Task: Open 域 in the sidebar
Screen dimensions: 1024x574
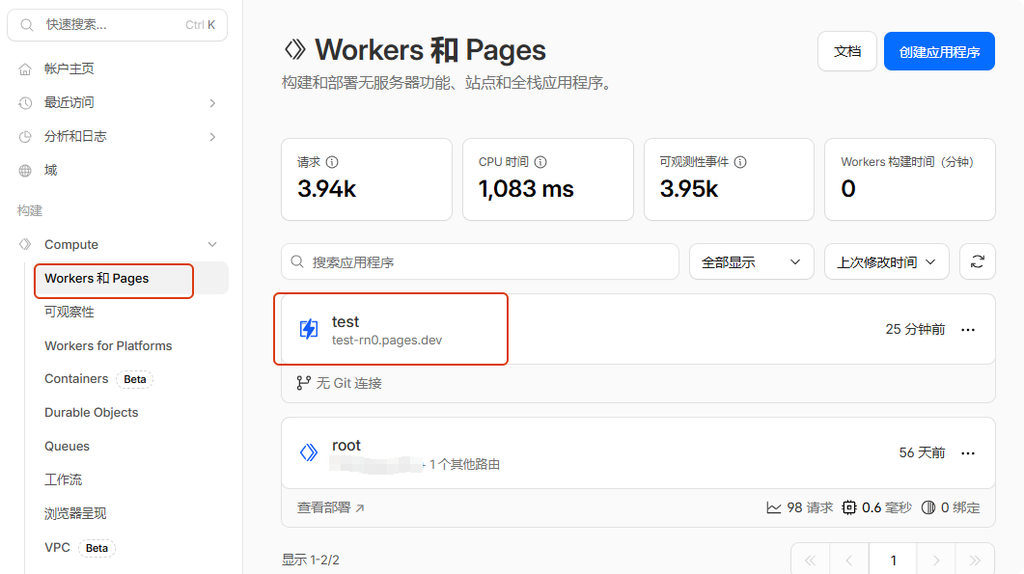Action: [50, 170]
